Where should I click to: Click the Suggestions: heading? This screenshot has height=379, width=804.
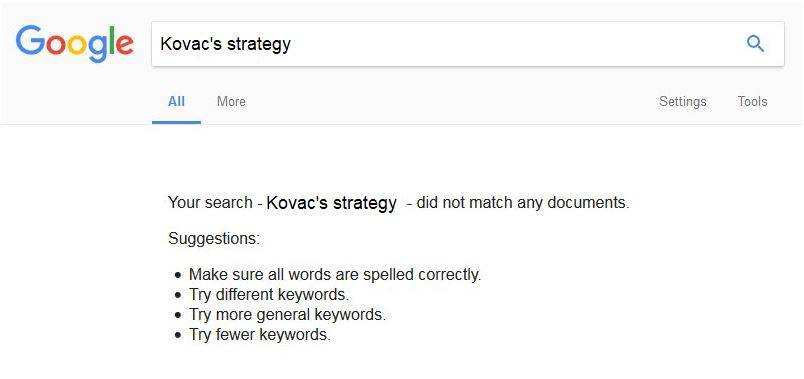click(214, 239)
